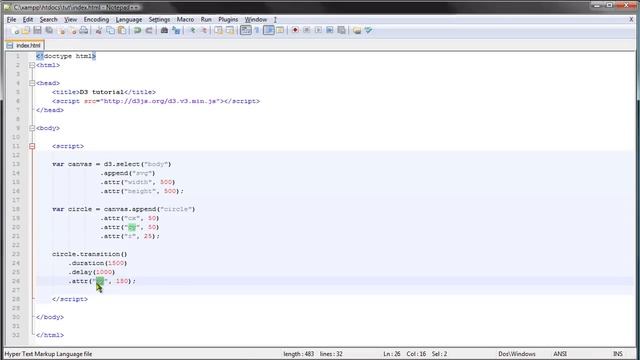The width and height of the screenshot is (640, 360).
Task: Click the Close All toolbar icon
Action: pyautogui.click(x=73, y=30)
